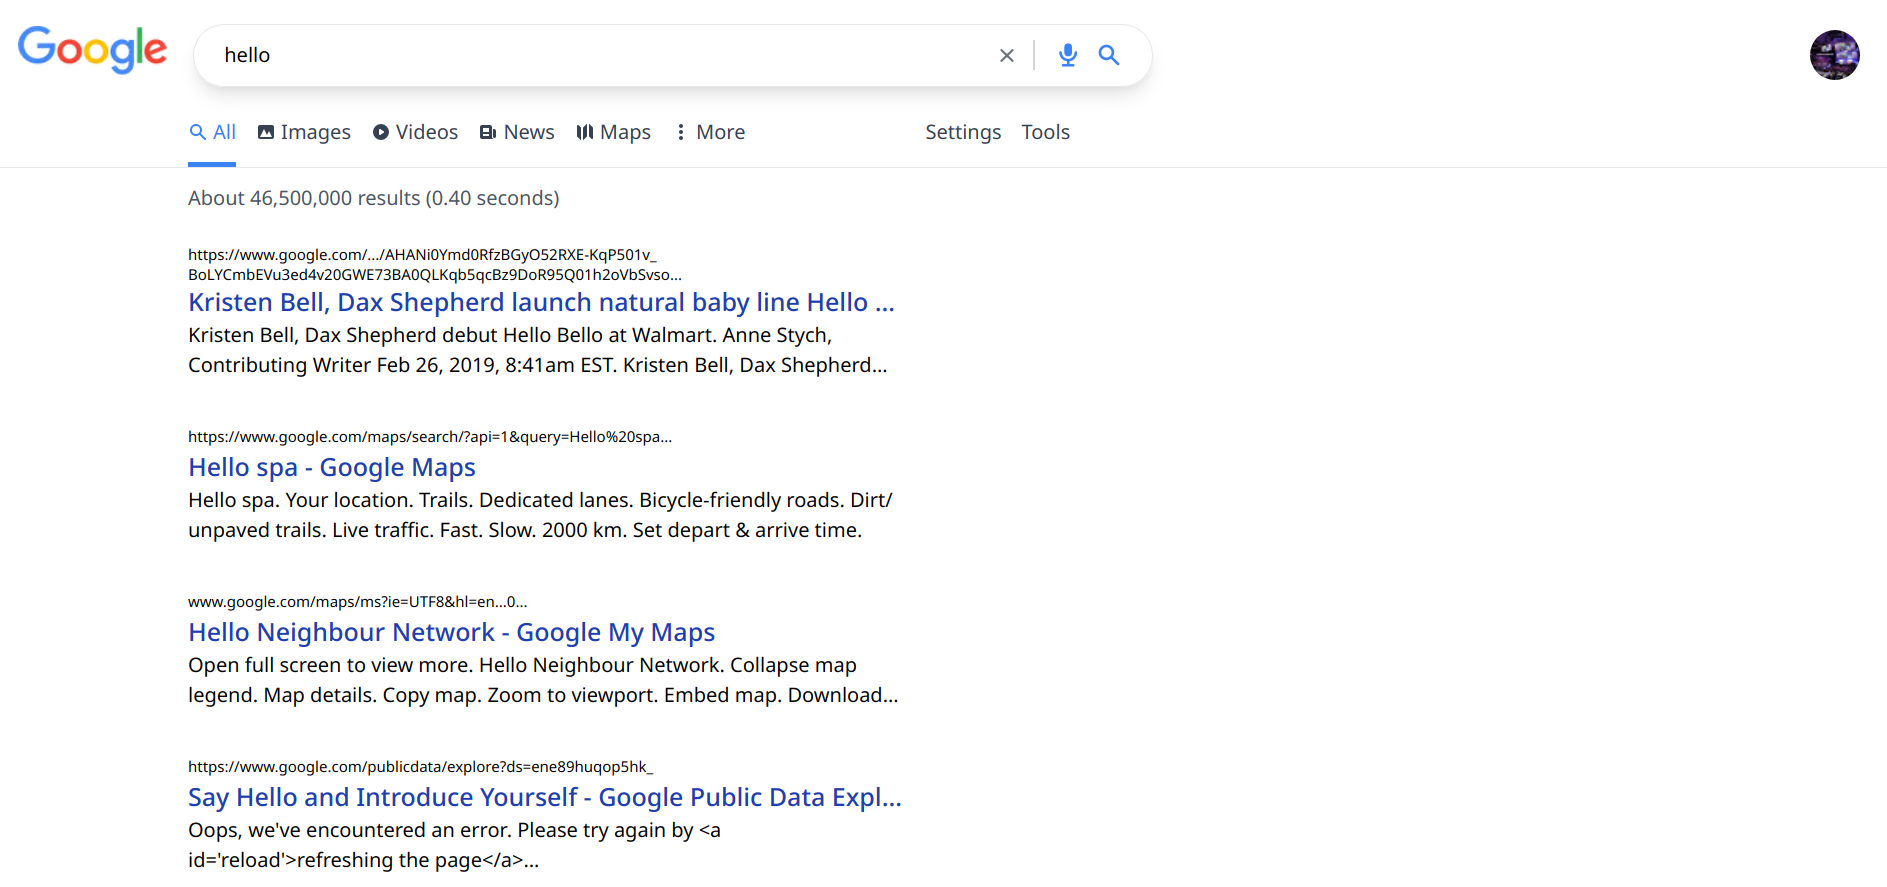
Task: Switch to Images tab
Action: pyautogui.click(x=304, y=132)
